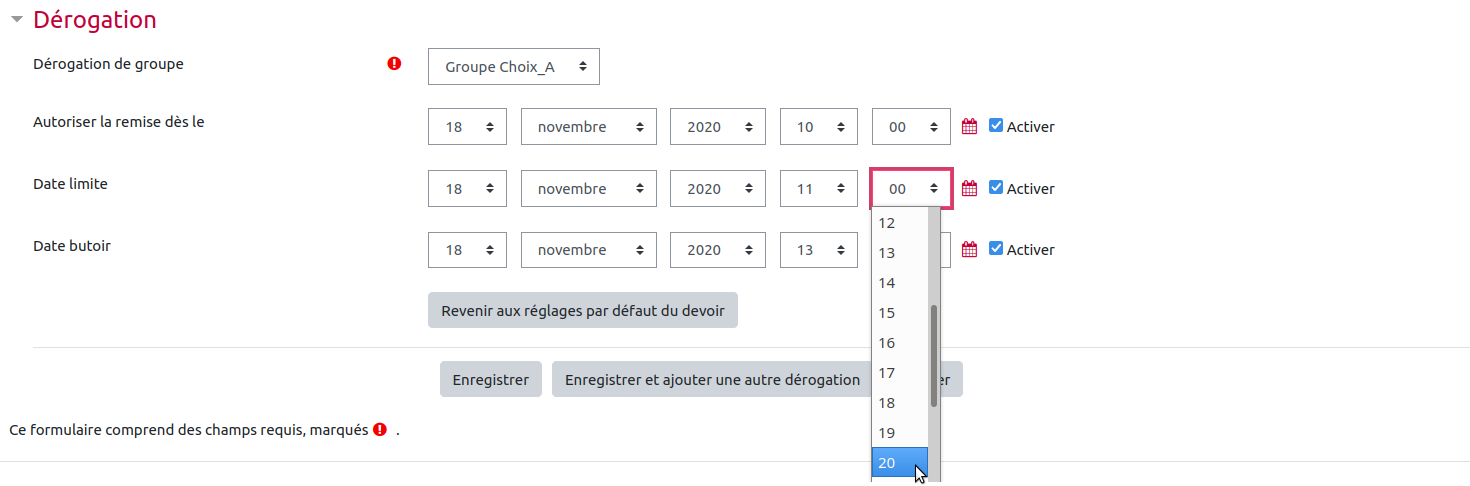Open calendar picker for Autoriser la remise
Image resolution: width=1470 pixels, height=486 pixels.
tap(968, 127)
